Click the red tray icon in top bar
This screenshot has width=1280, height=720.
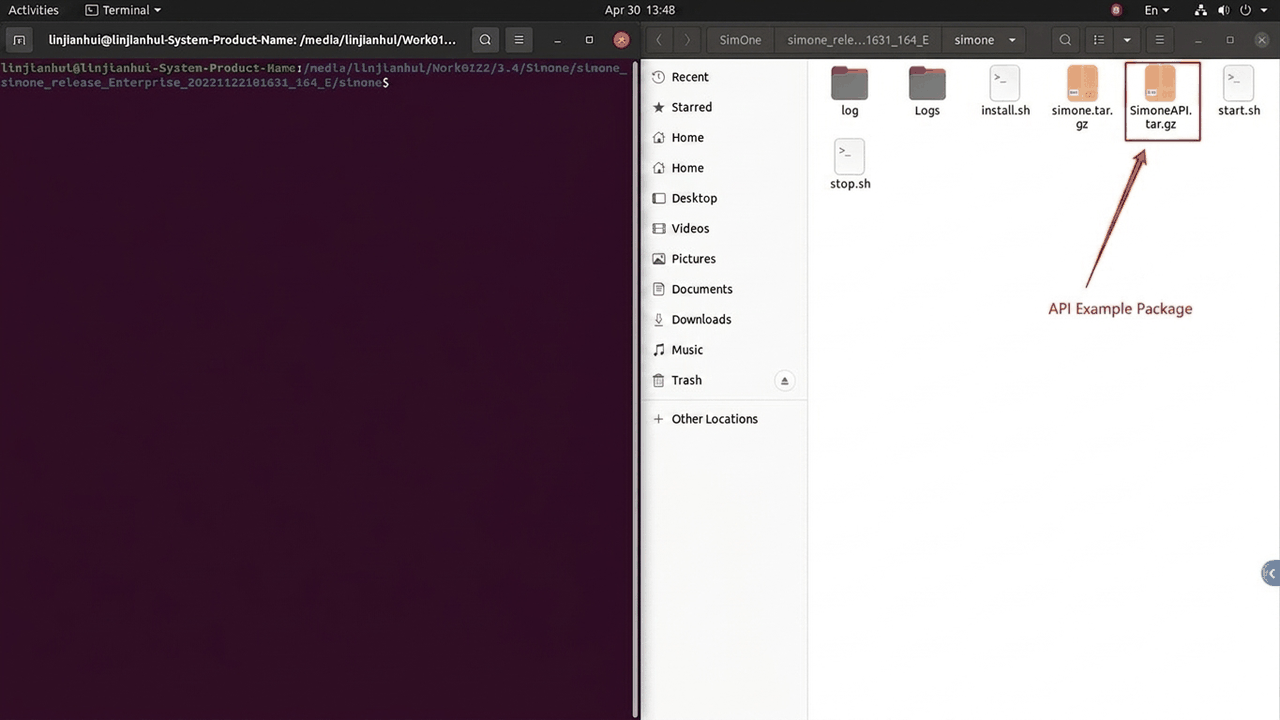(1117, 10)
